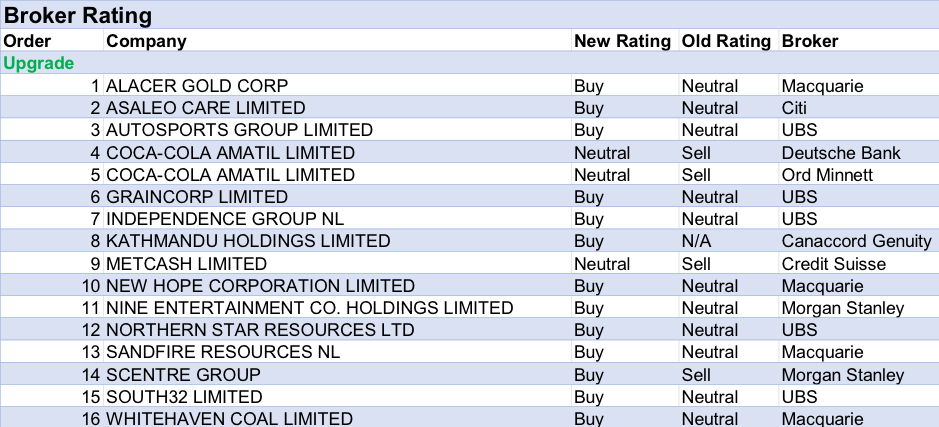The width and height of the screenshot is (939, 427).
Task: Select Coca-Cola Amatil's Neutral rating cell
Action: [602, 153]
